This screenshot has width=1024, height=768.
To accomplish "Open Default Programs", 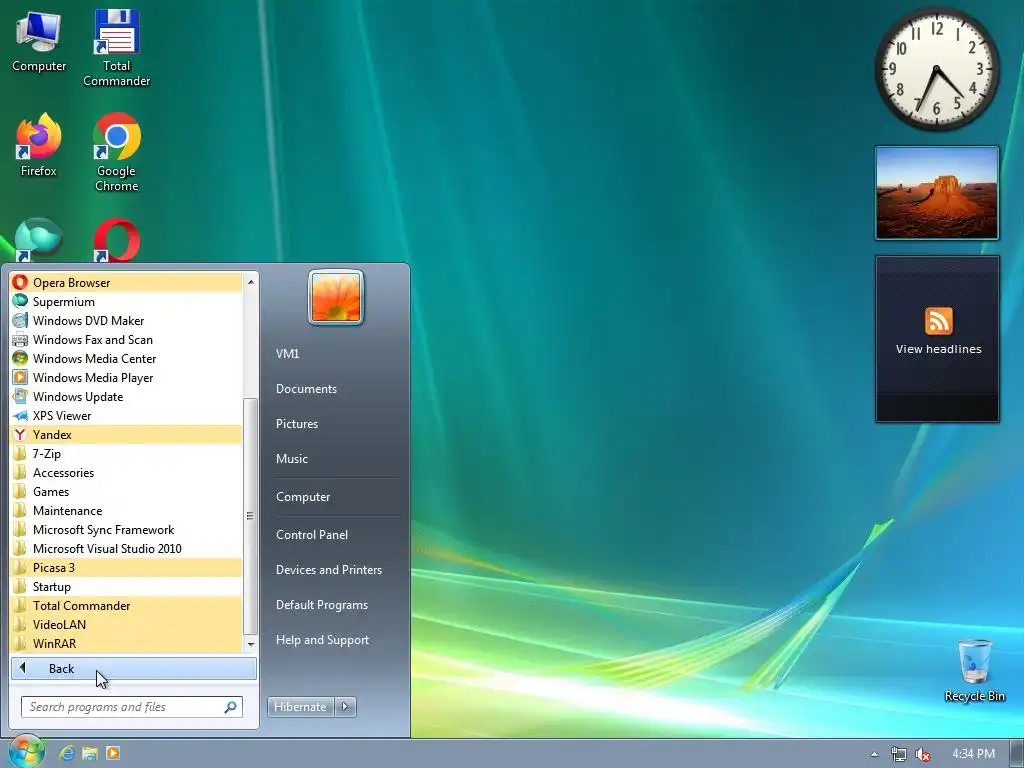I will click(x=321, y=605).
